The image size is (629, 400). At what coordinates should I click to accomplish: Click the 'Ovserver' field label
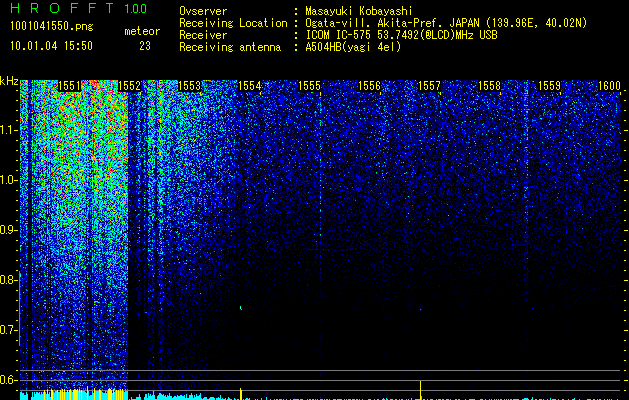pos(203,11)
